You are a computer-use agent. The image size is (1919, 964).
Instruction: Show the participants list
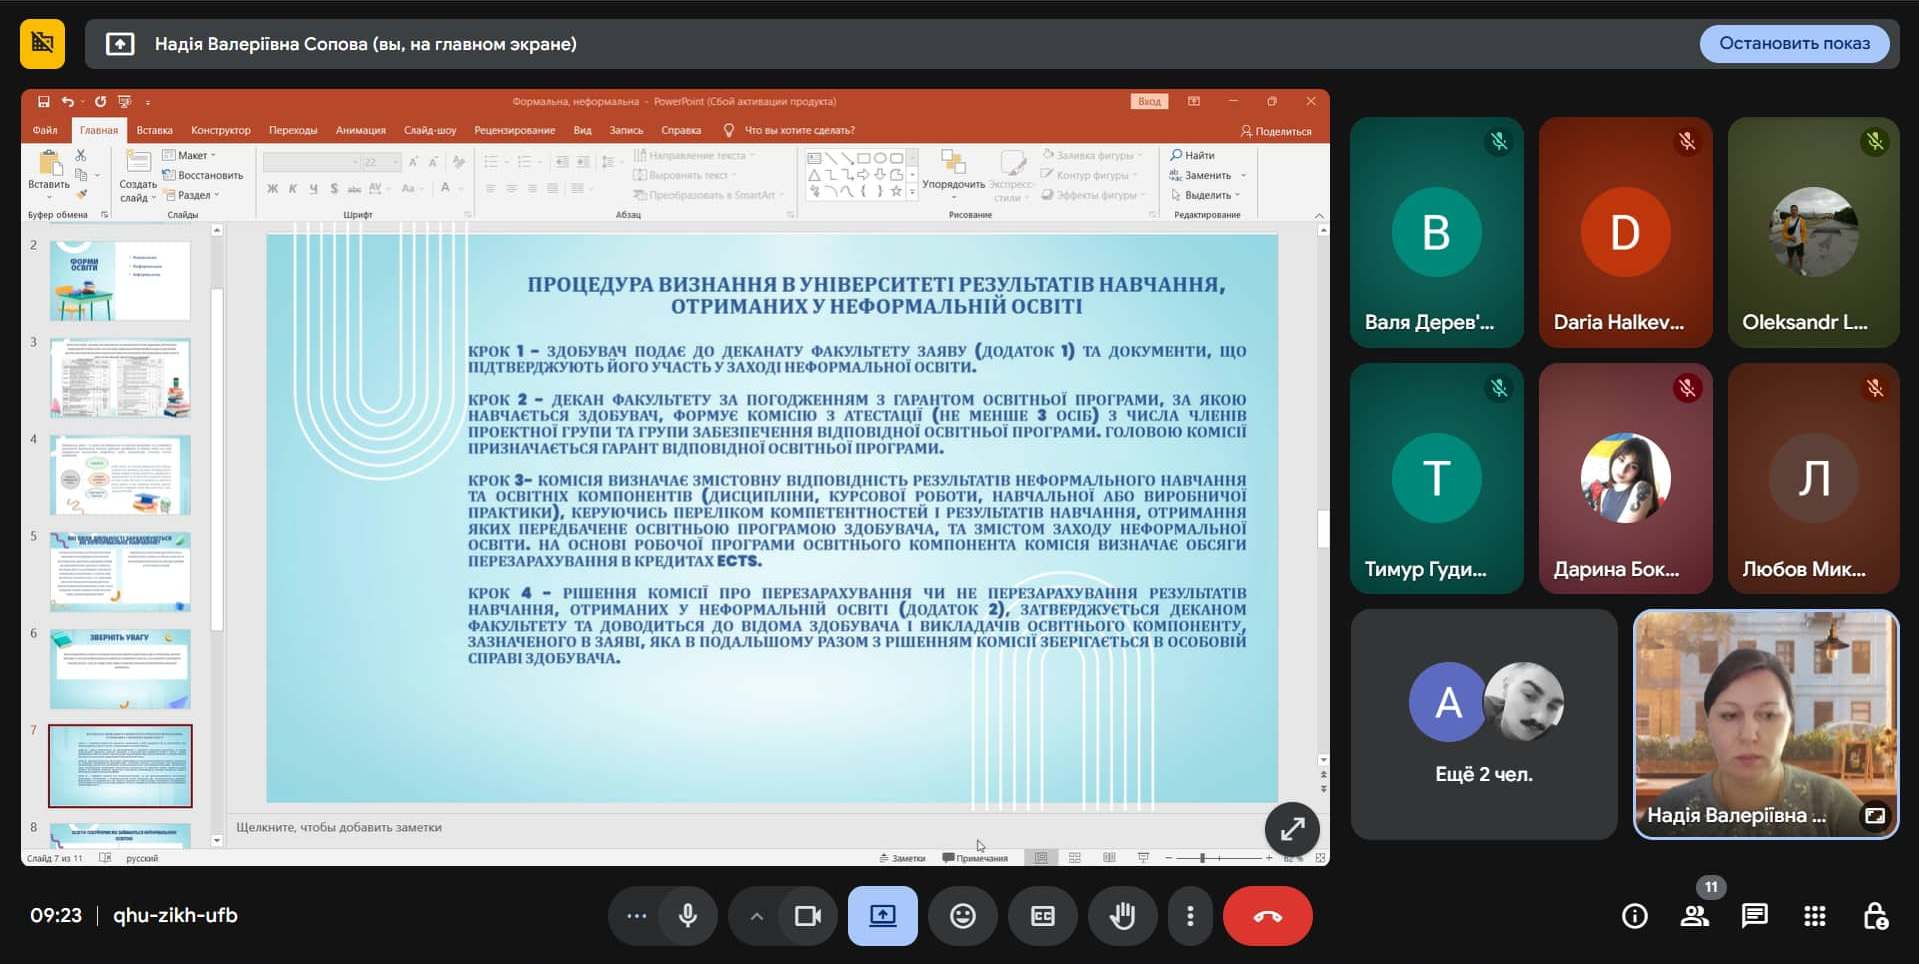[x=1694, y=916]
